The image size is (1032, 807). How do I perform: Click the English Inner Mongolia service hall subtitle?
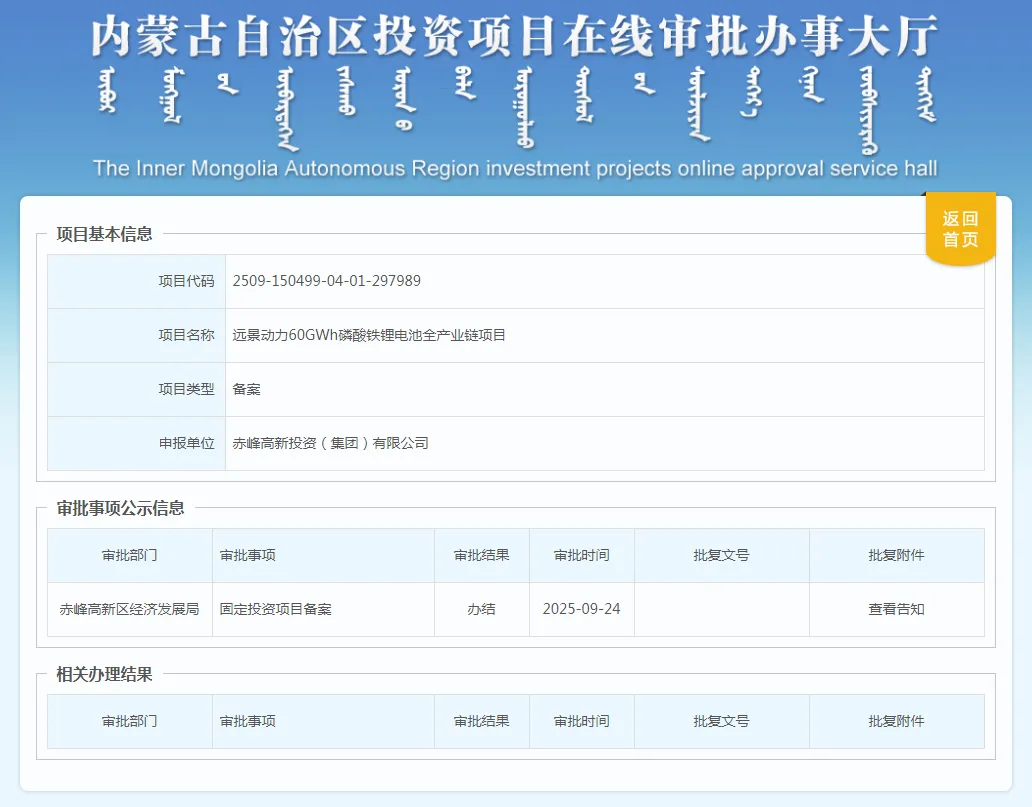point(515,169)
